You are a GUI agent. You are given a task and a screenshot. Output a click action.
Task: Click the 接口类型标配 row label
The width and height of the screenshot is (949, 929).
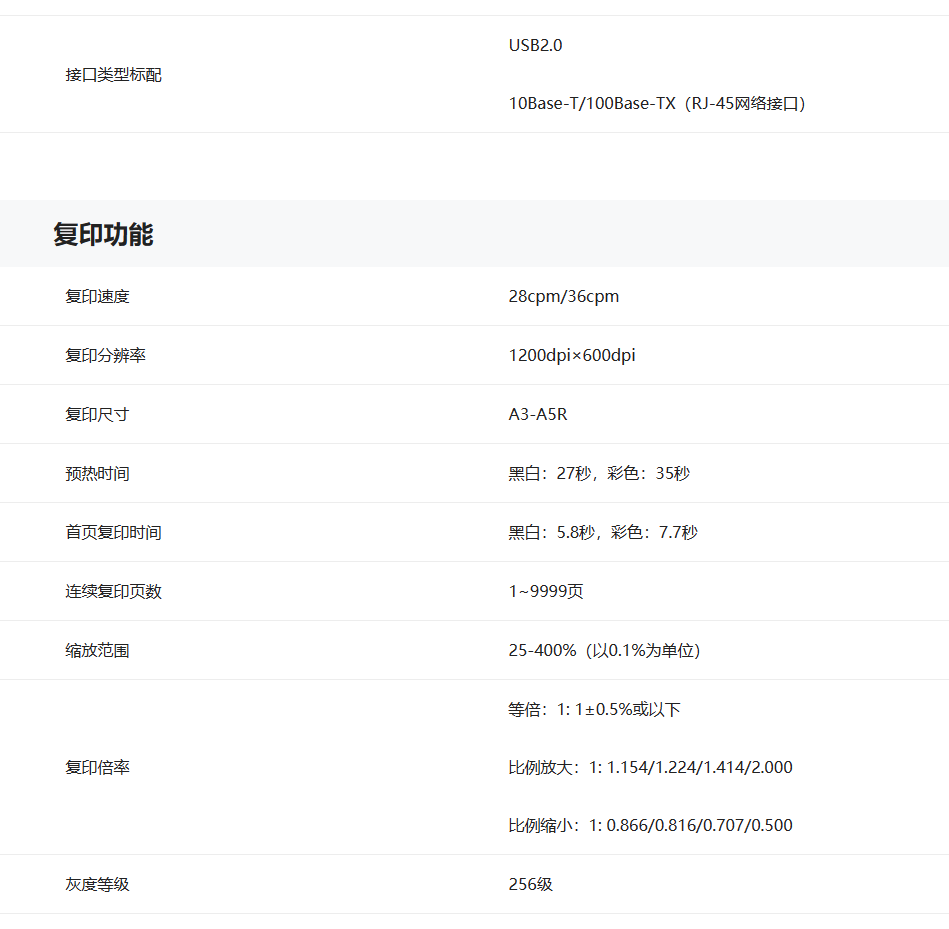coord(113,75)
